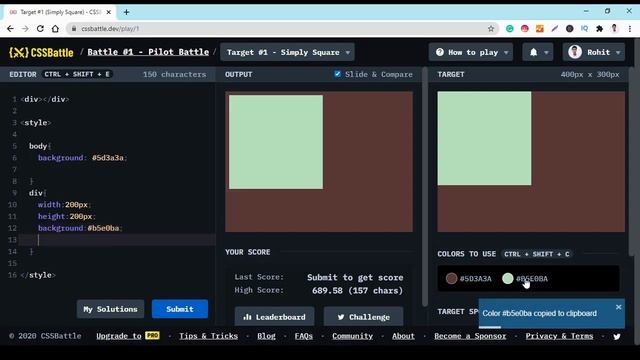The height and width of the screenshot is (360, 640).
Task: Open Tips & Tricks link
Action: point(208,336)
